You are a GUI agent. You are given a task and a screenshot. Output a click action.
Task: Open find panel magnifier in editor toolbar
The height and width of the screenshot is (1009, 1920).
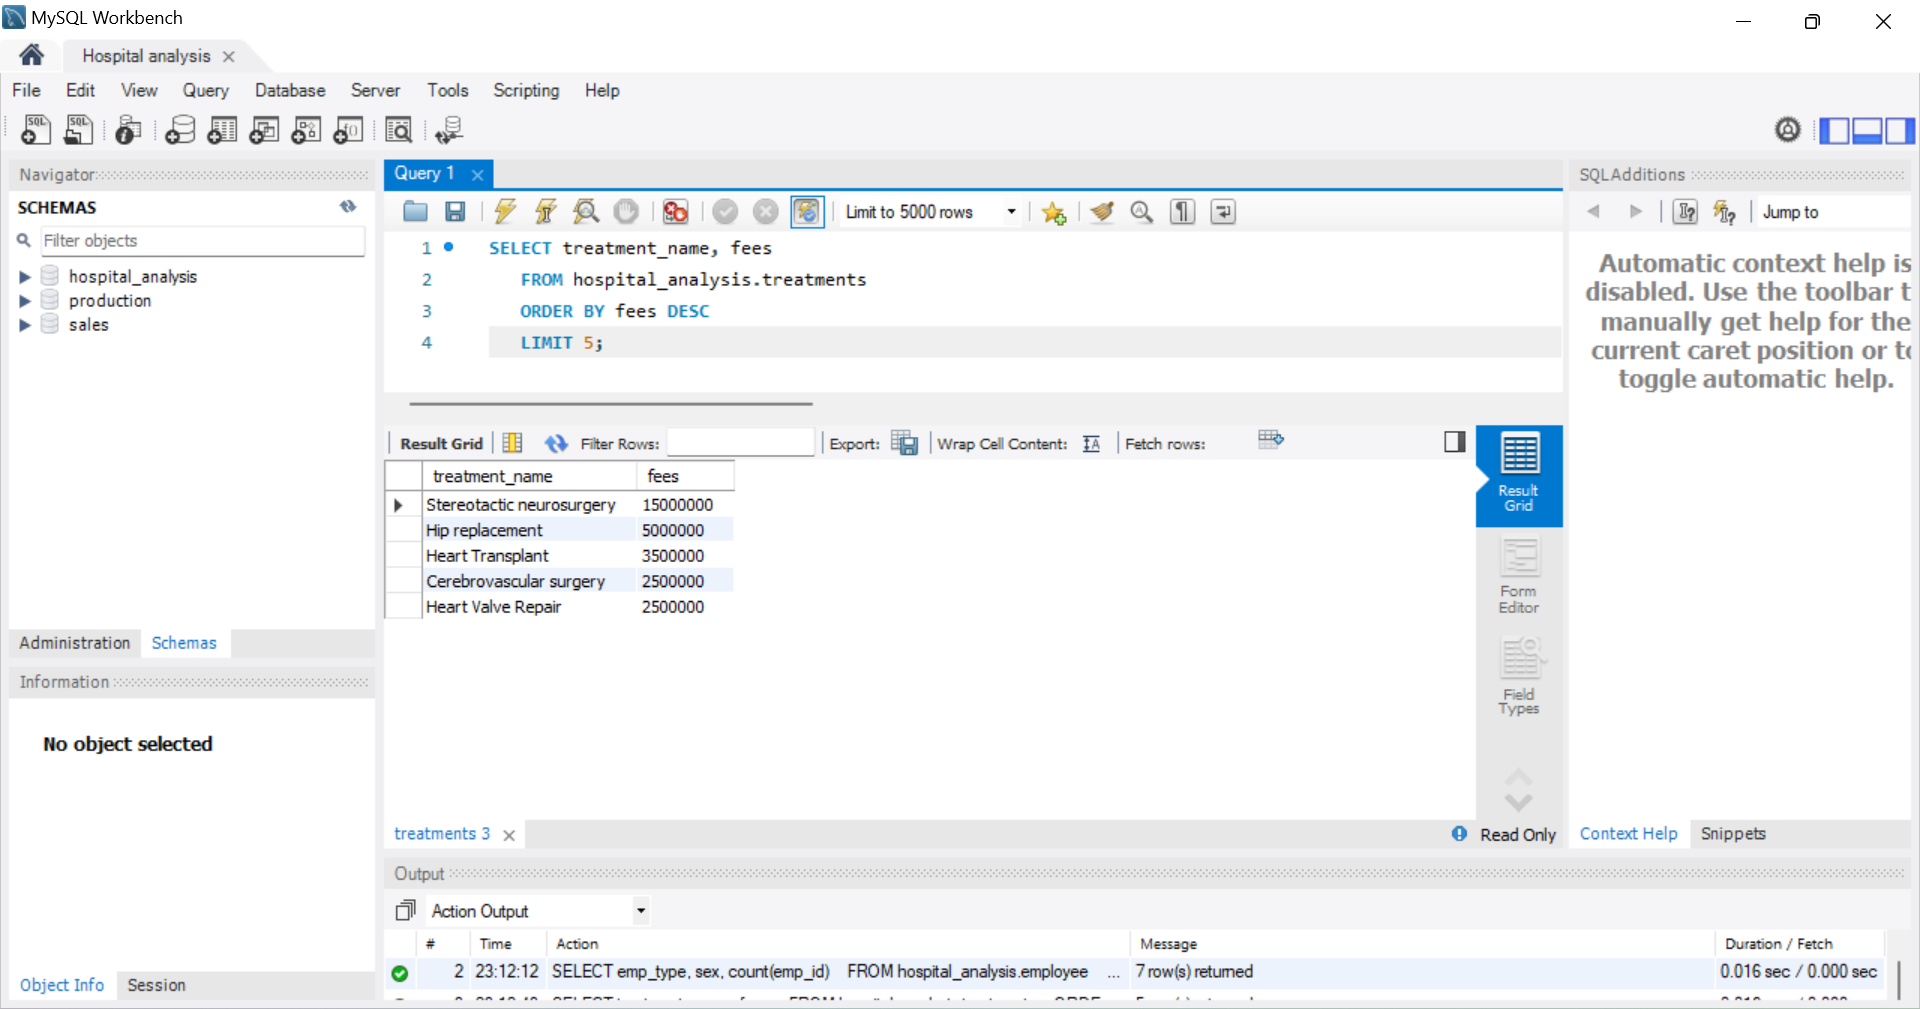pyautogui.click(x=1142, y=211)
